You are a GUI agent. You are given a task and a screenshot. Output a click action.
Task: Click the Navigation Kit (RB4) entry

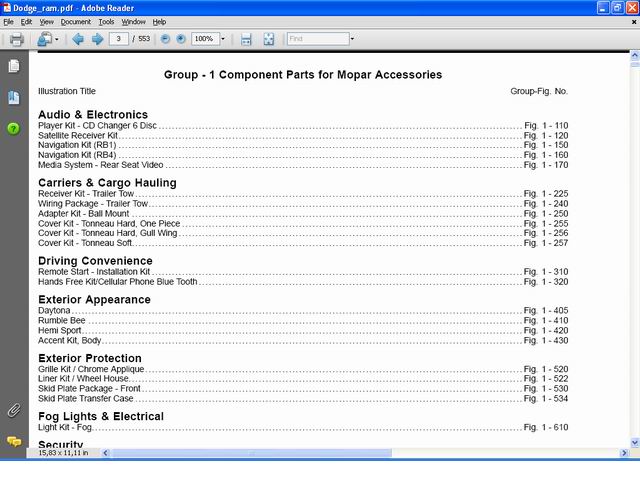77,155
